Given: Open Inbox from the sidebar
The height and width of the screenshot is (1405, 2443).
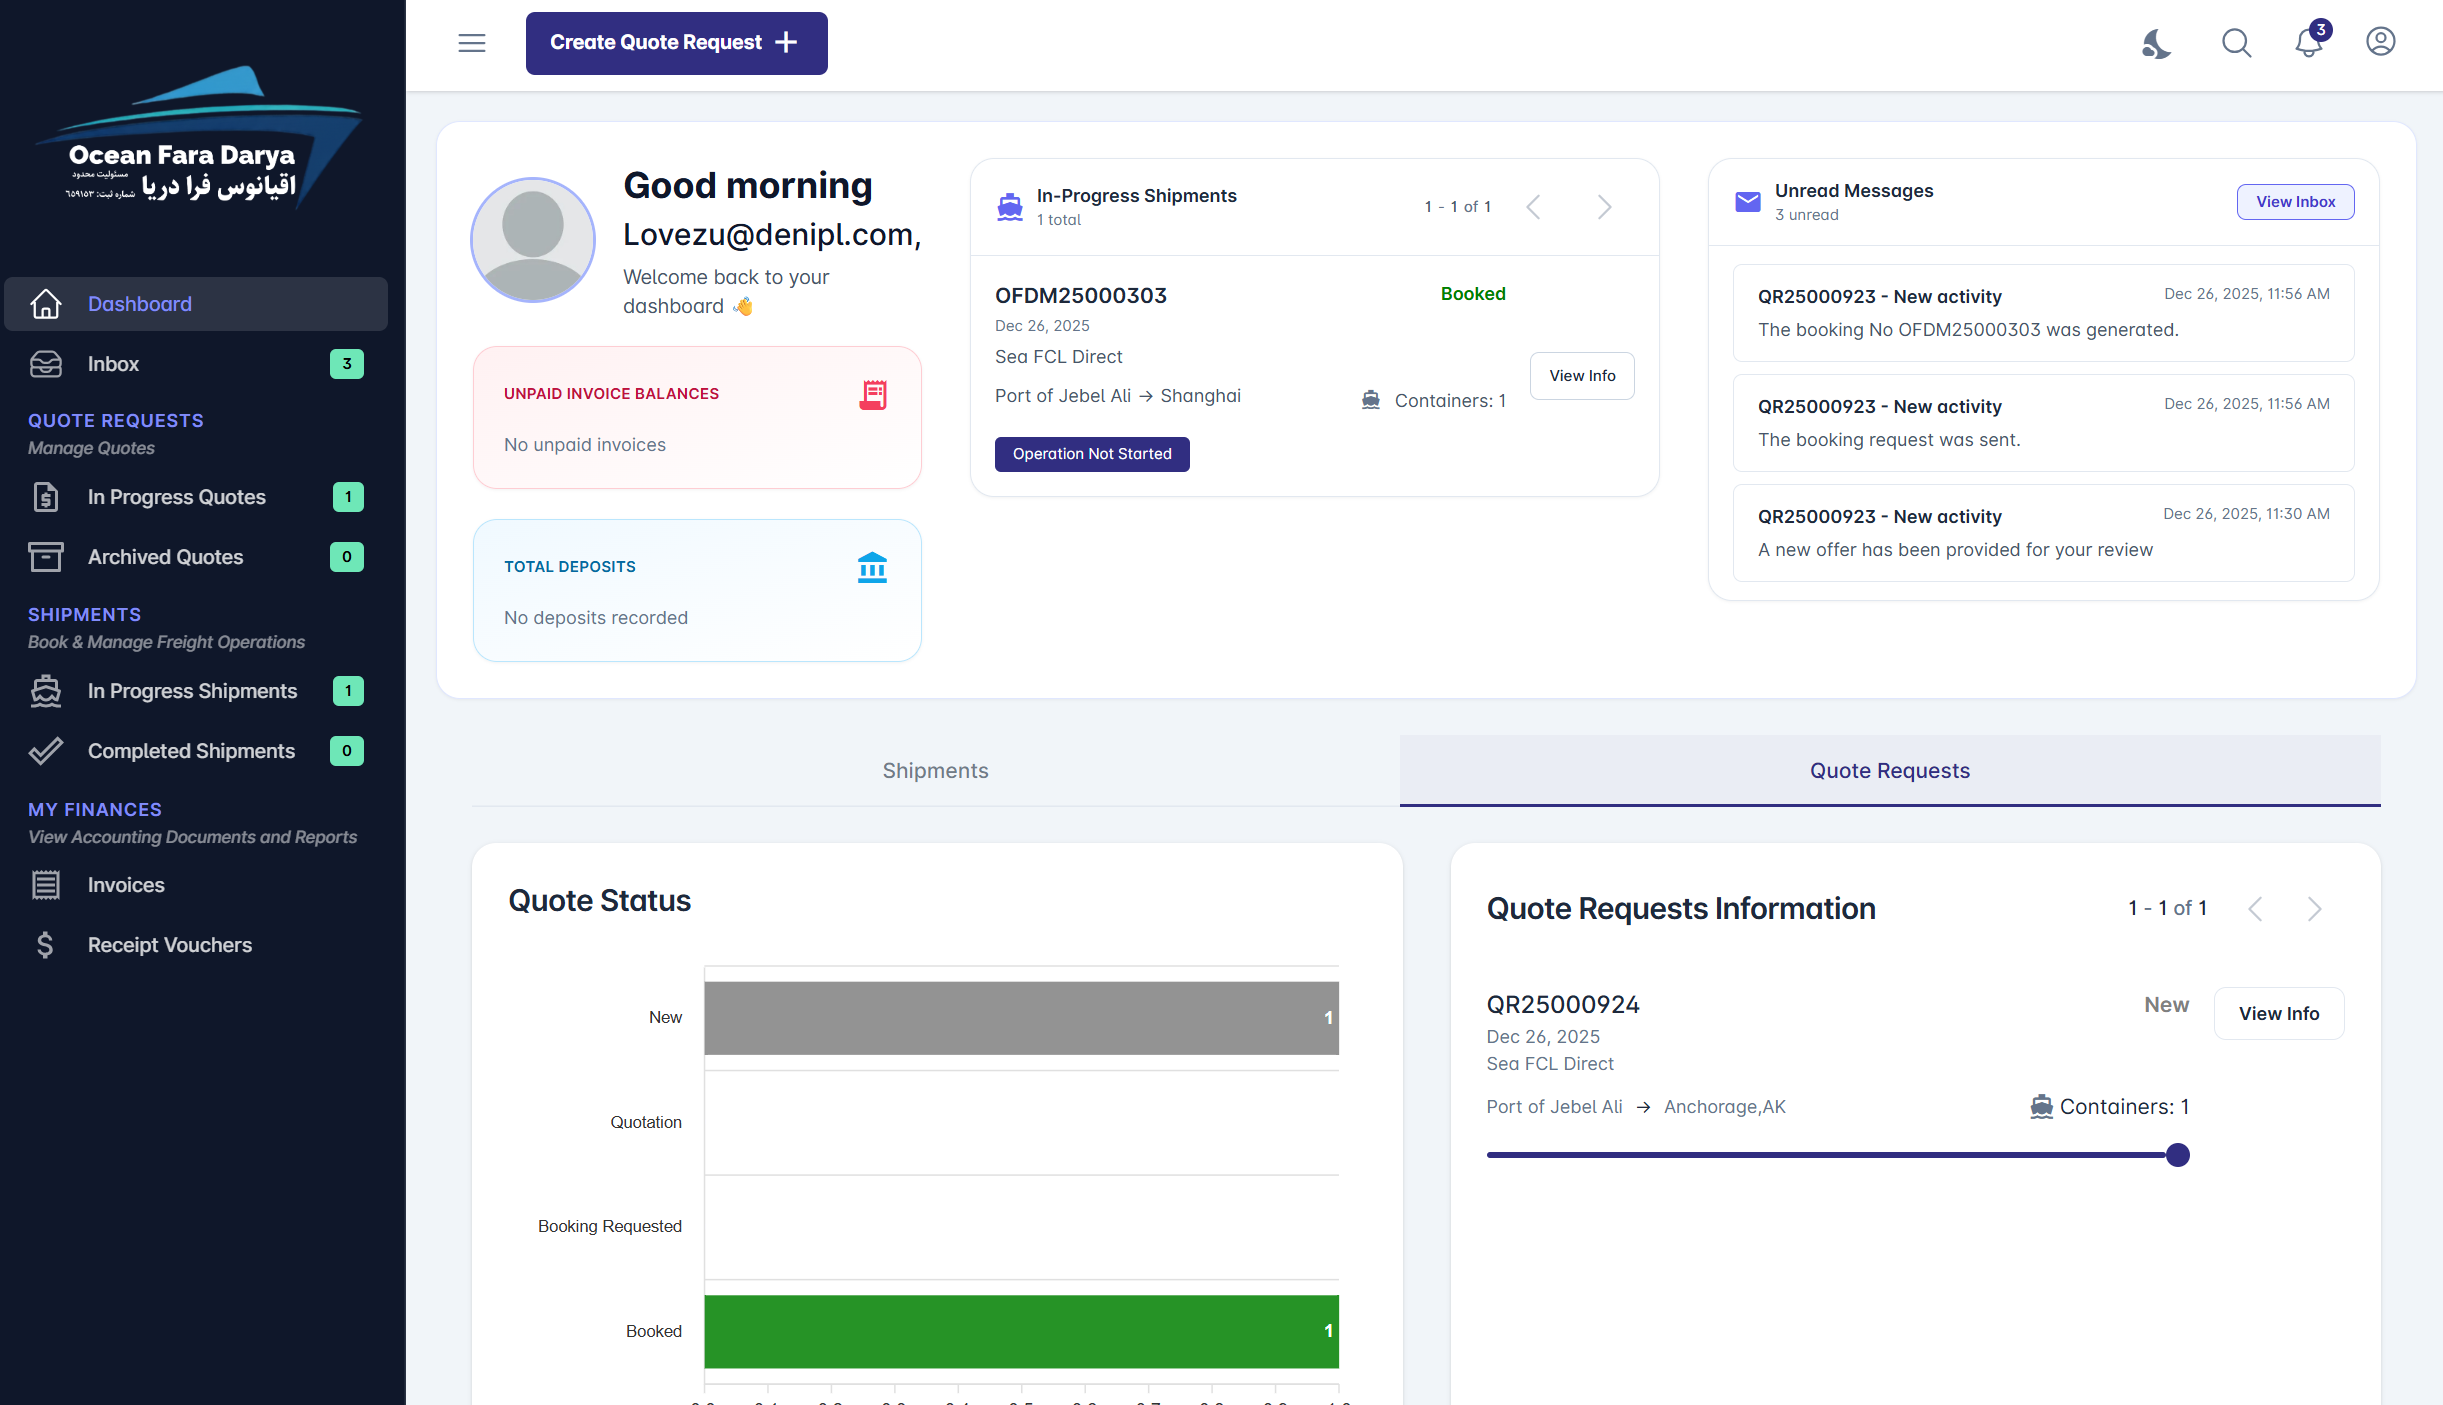Looking at the screenshot, I should click(x=113, y=364).
